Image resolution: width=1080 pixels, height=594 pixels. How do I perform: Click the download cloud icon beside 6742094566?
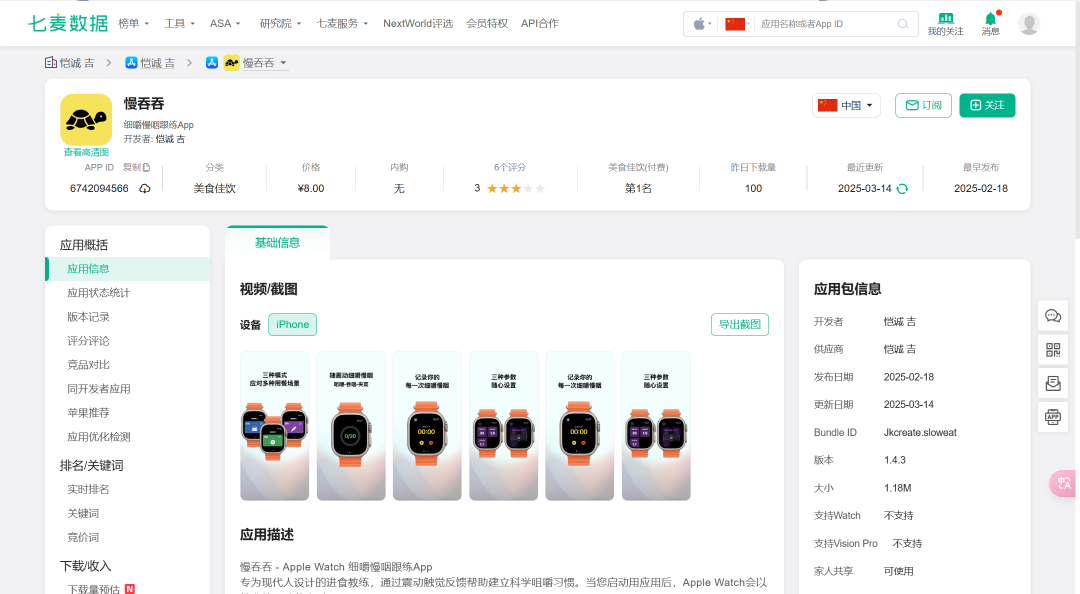[145, 189]
